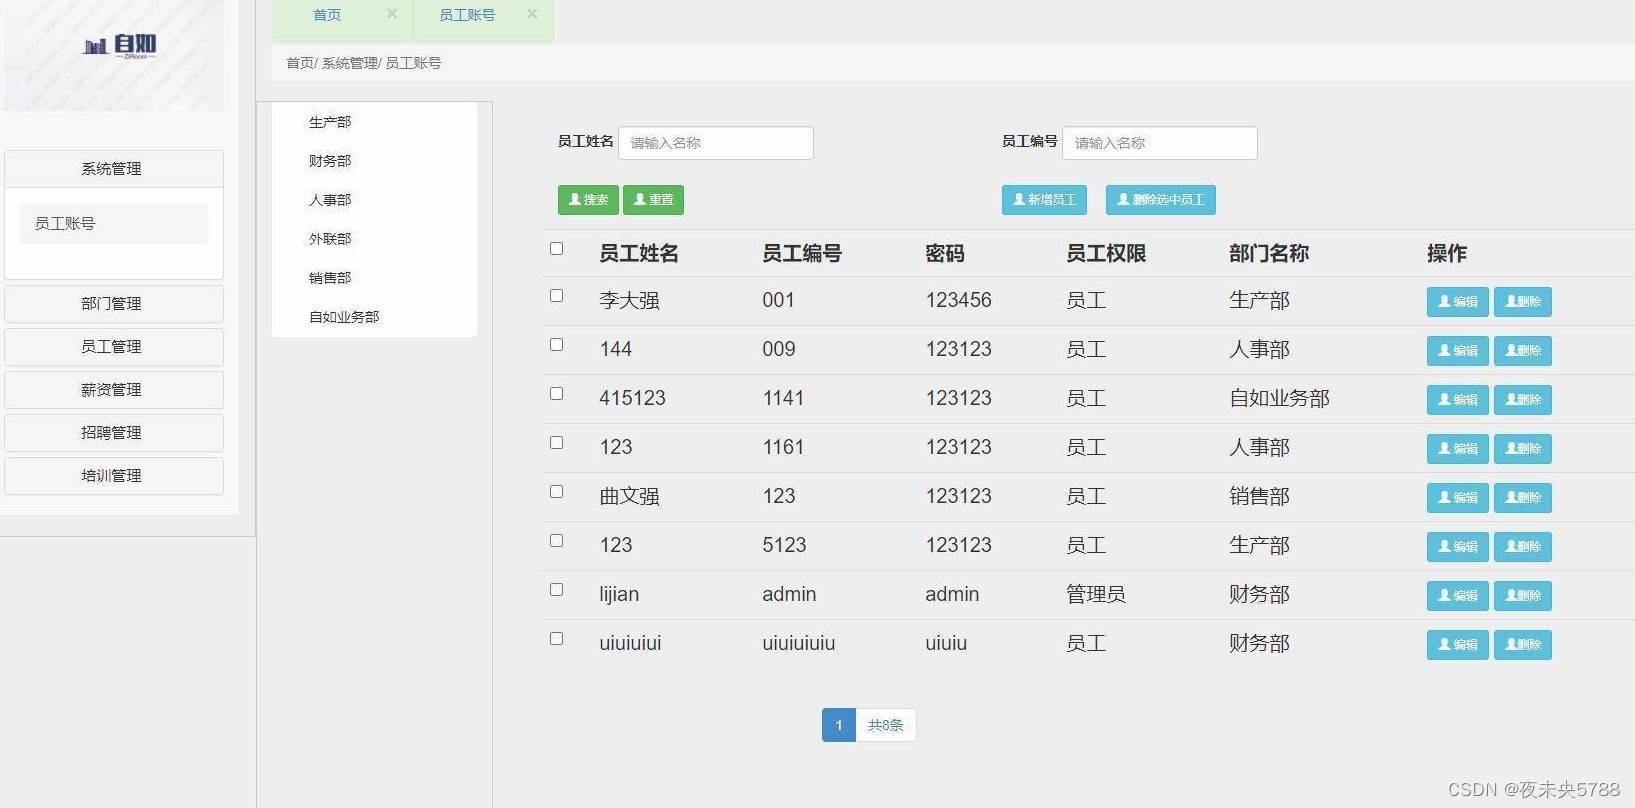1635x808 pixels.
Task: Delete the uiuiuiui row
Action: point(1523,645)
